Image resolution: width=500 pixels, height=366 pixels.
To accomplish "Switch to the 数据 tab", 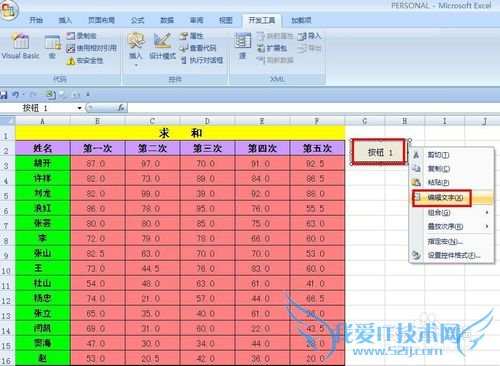I will click(167, 20).
